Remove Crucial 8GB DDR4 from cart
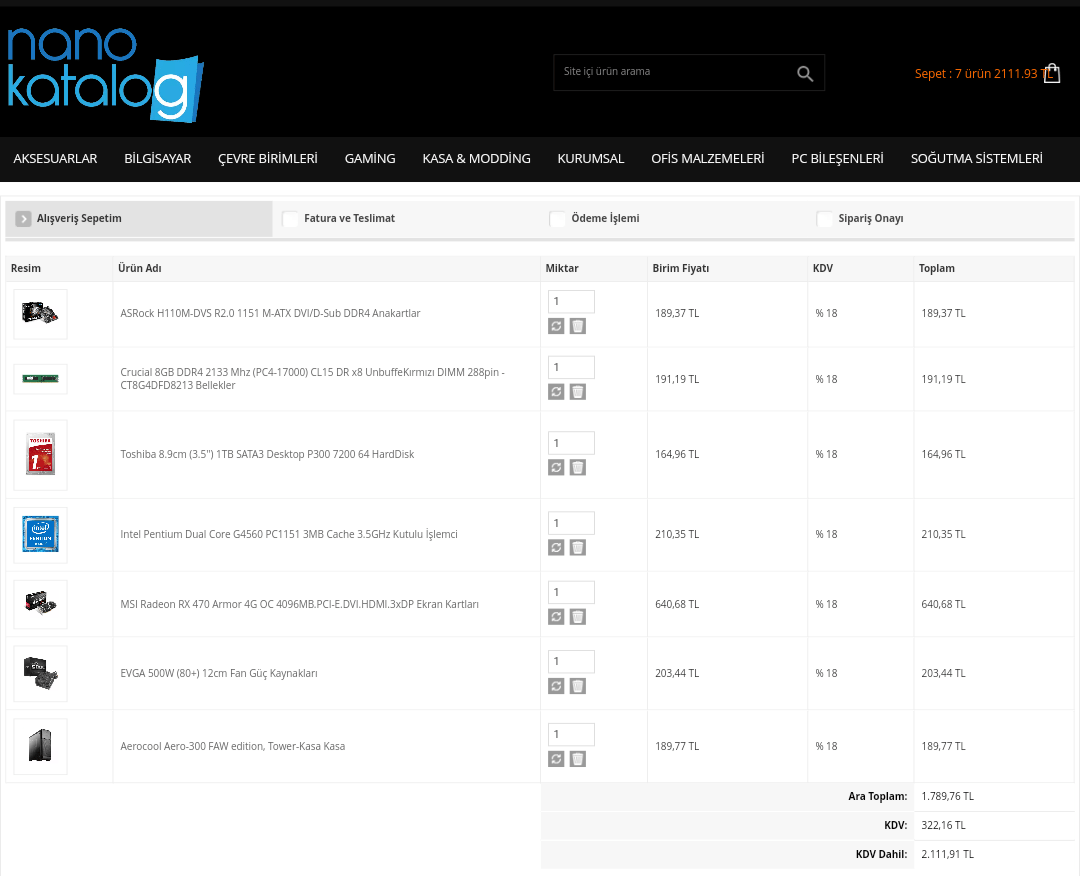This screenshot has width=1080, height=876. point(578,392)
